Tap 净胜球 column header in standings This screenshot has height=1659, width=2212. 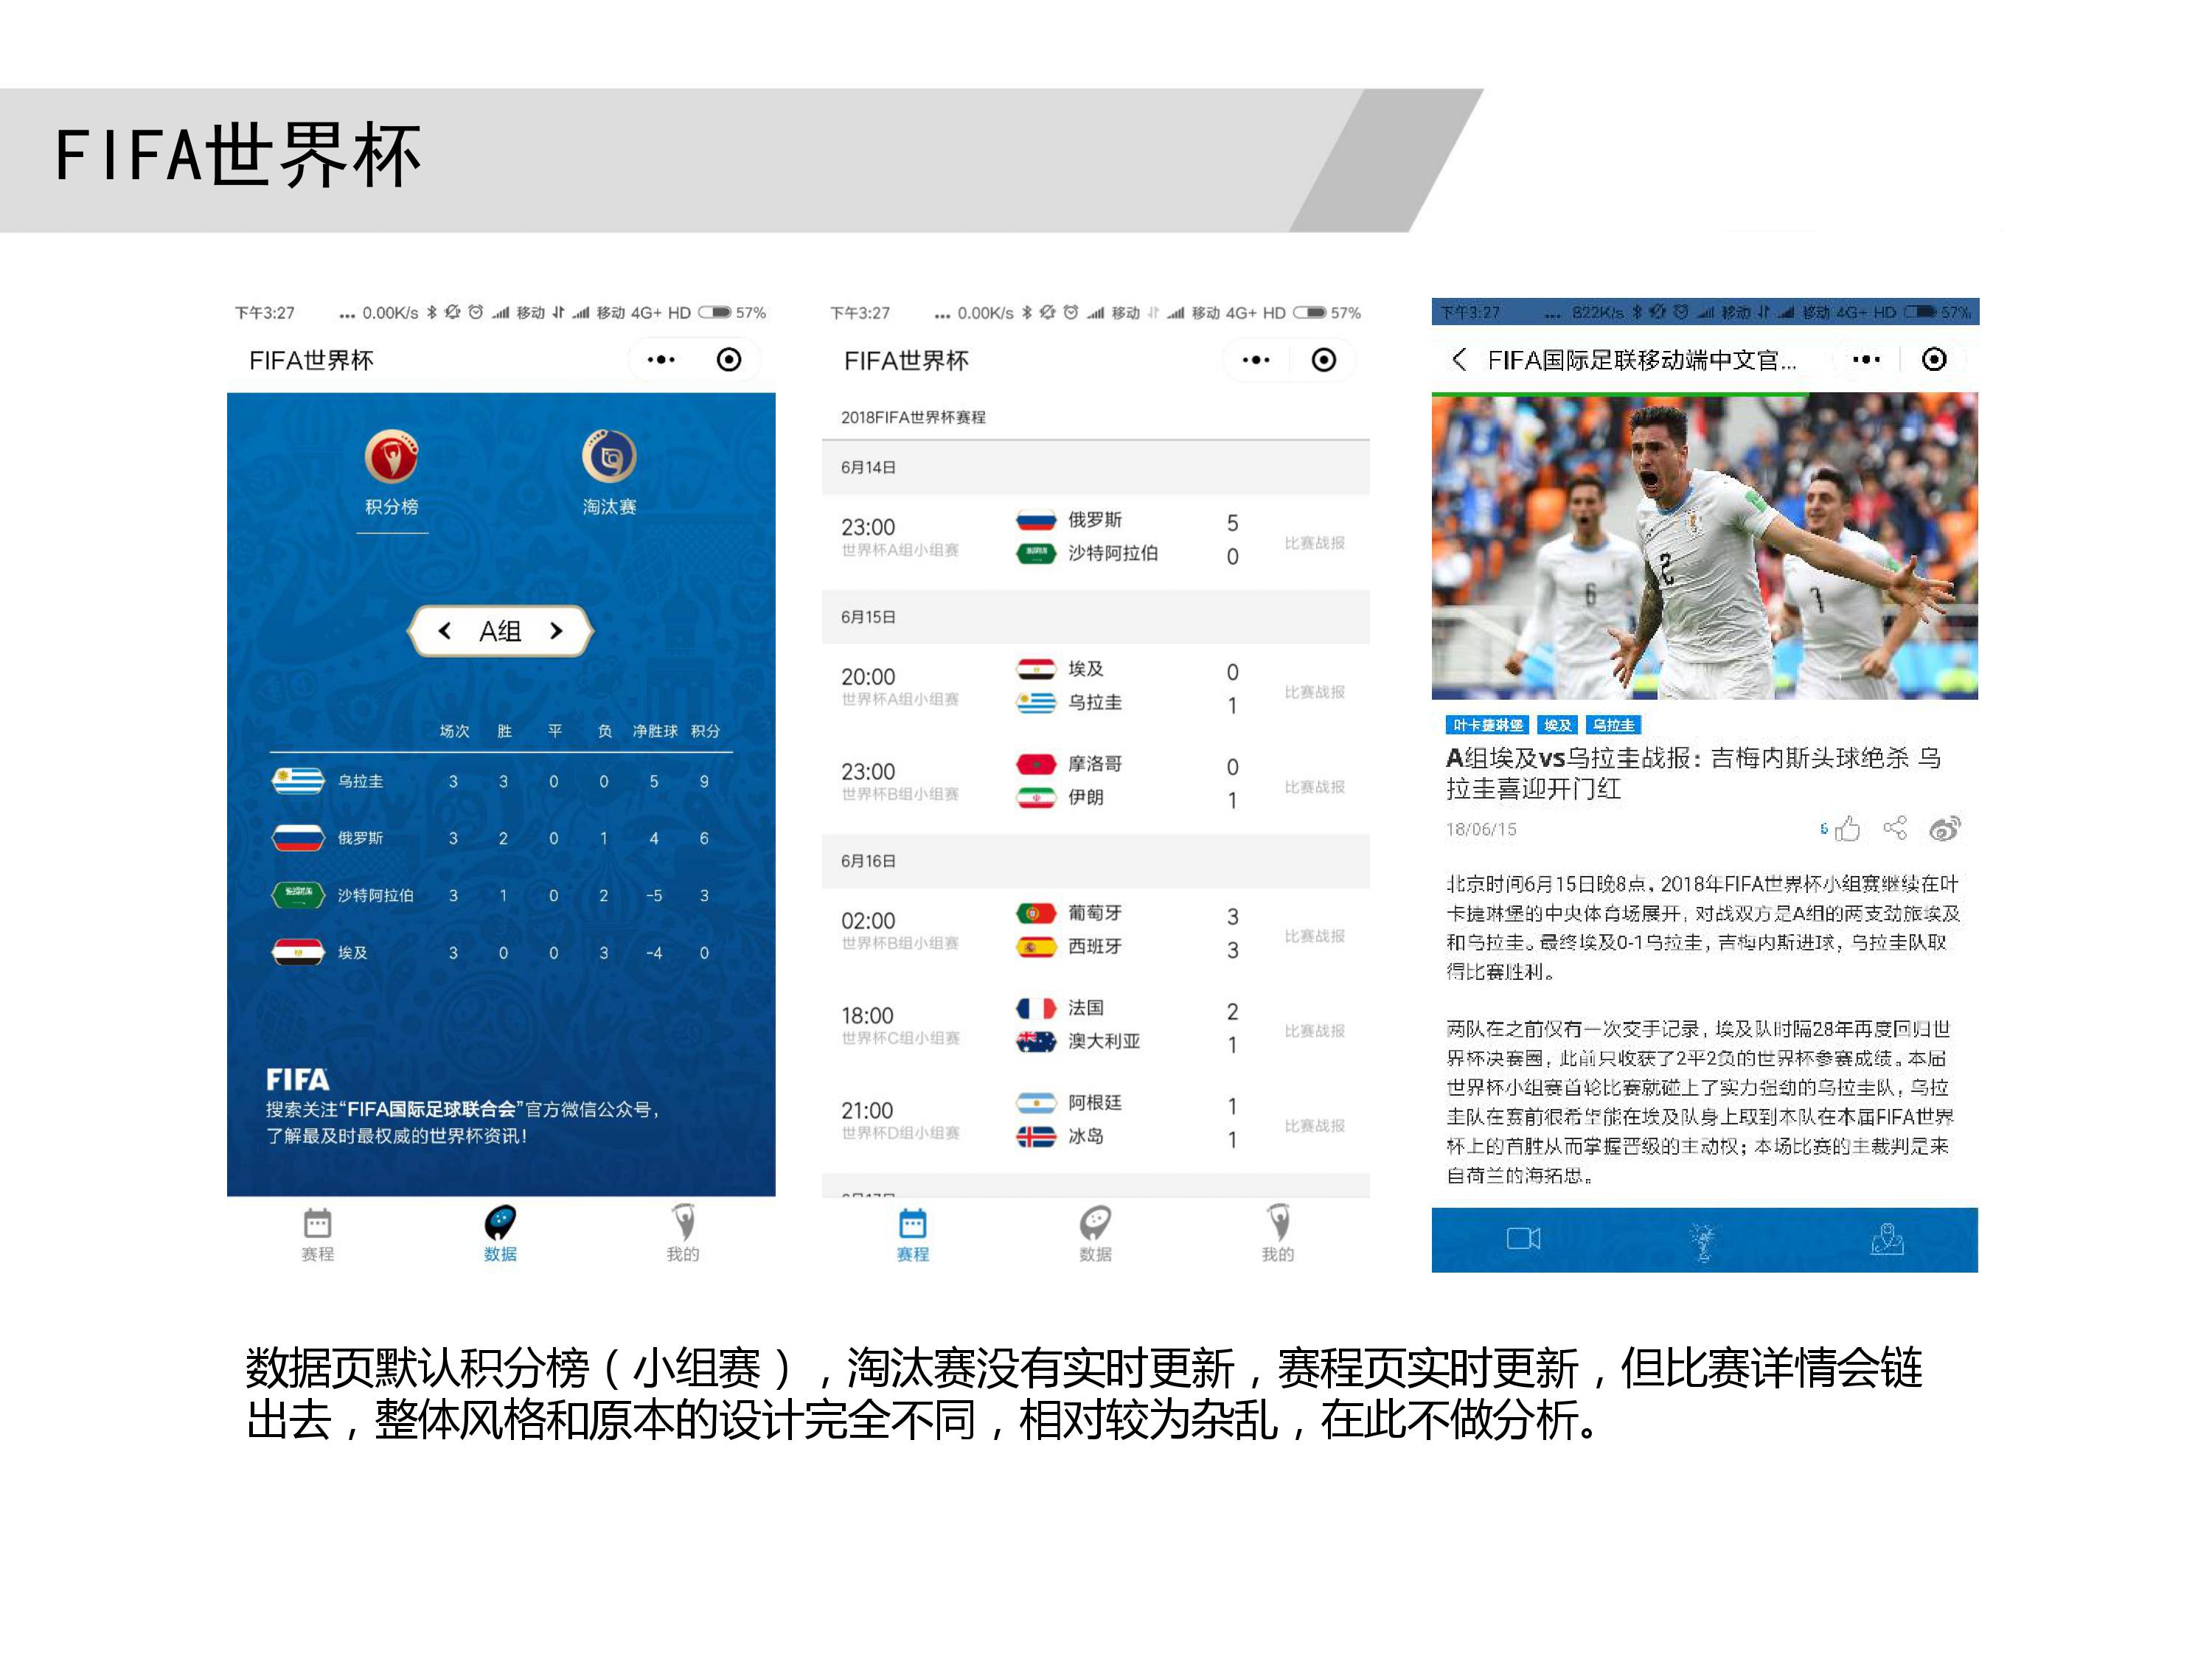[655, 731]
